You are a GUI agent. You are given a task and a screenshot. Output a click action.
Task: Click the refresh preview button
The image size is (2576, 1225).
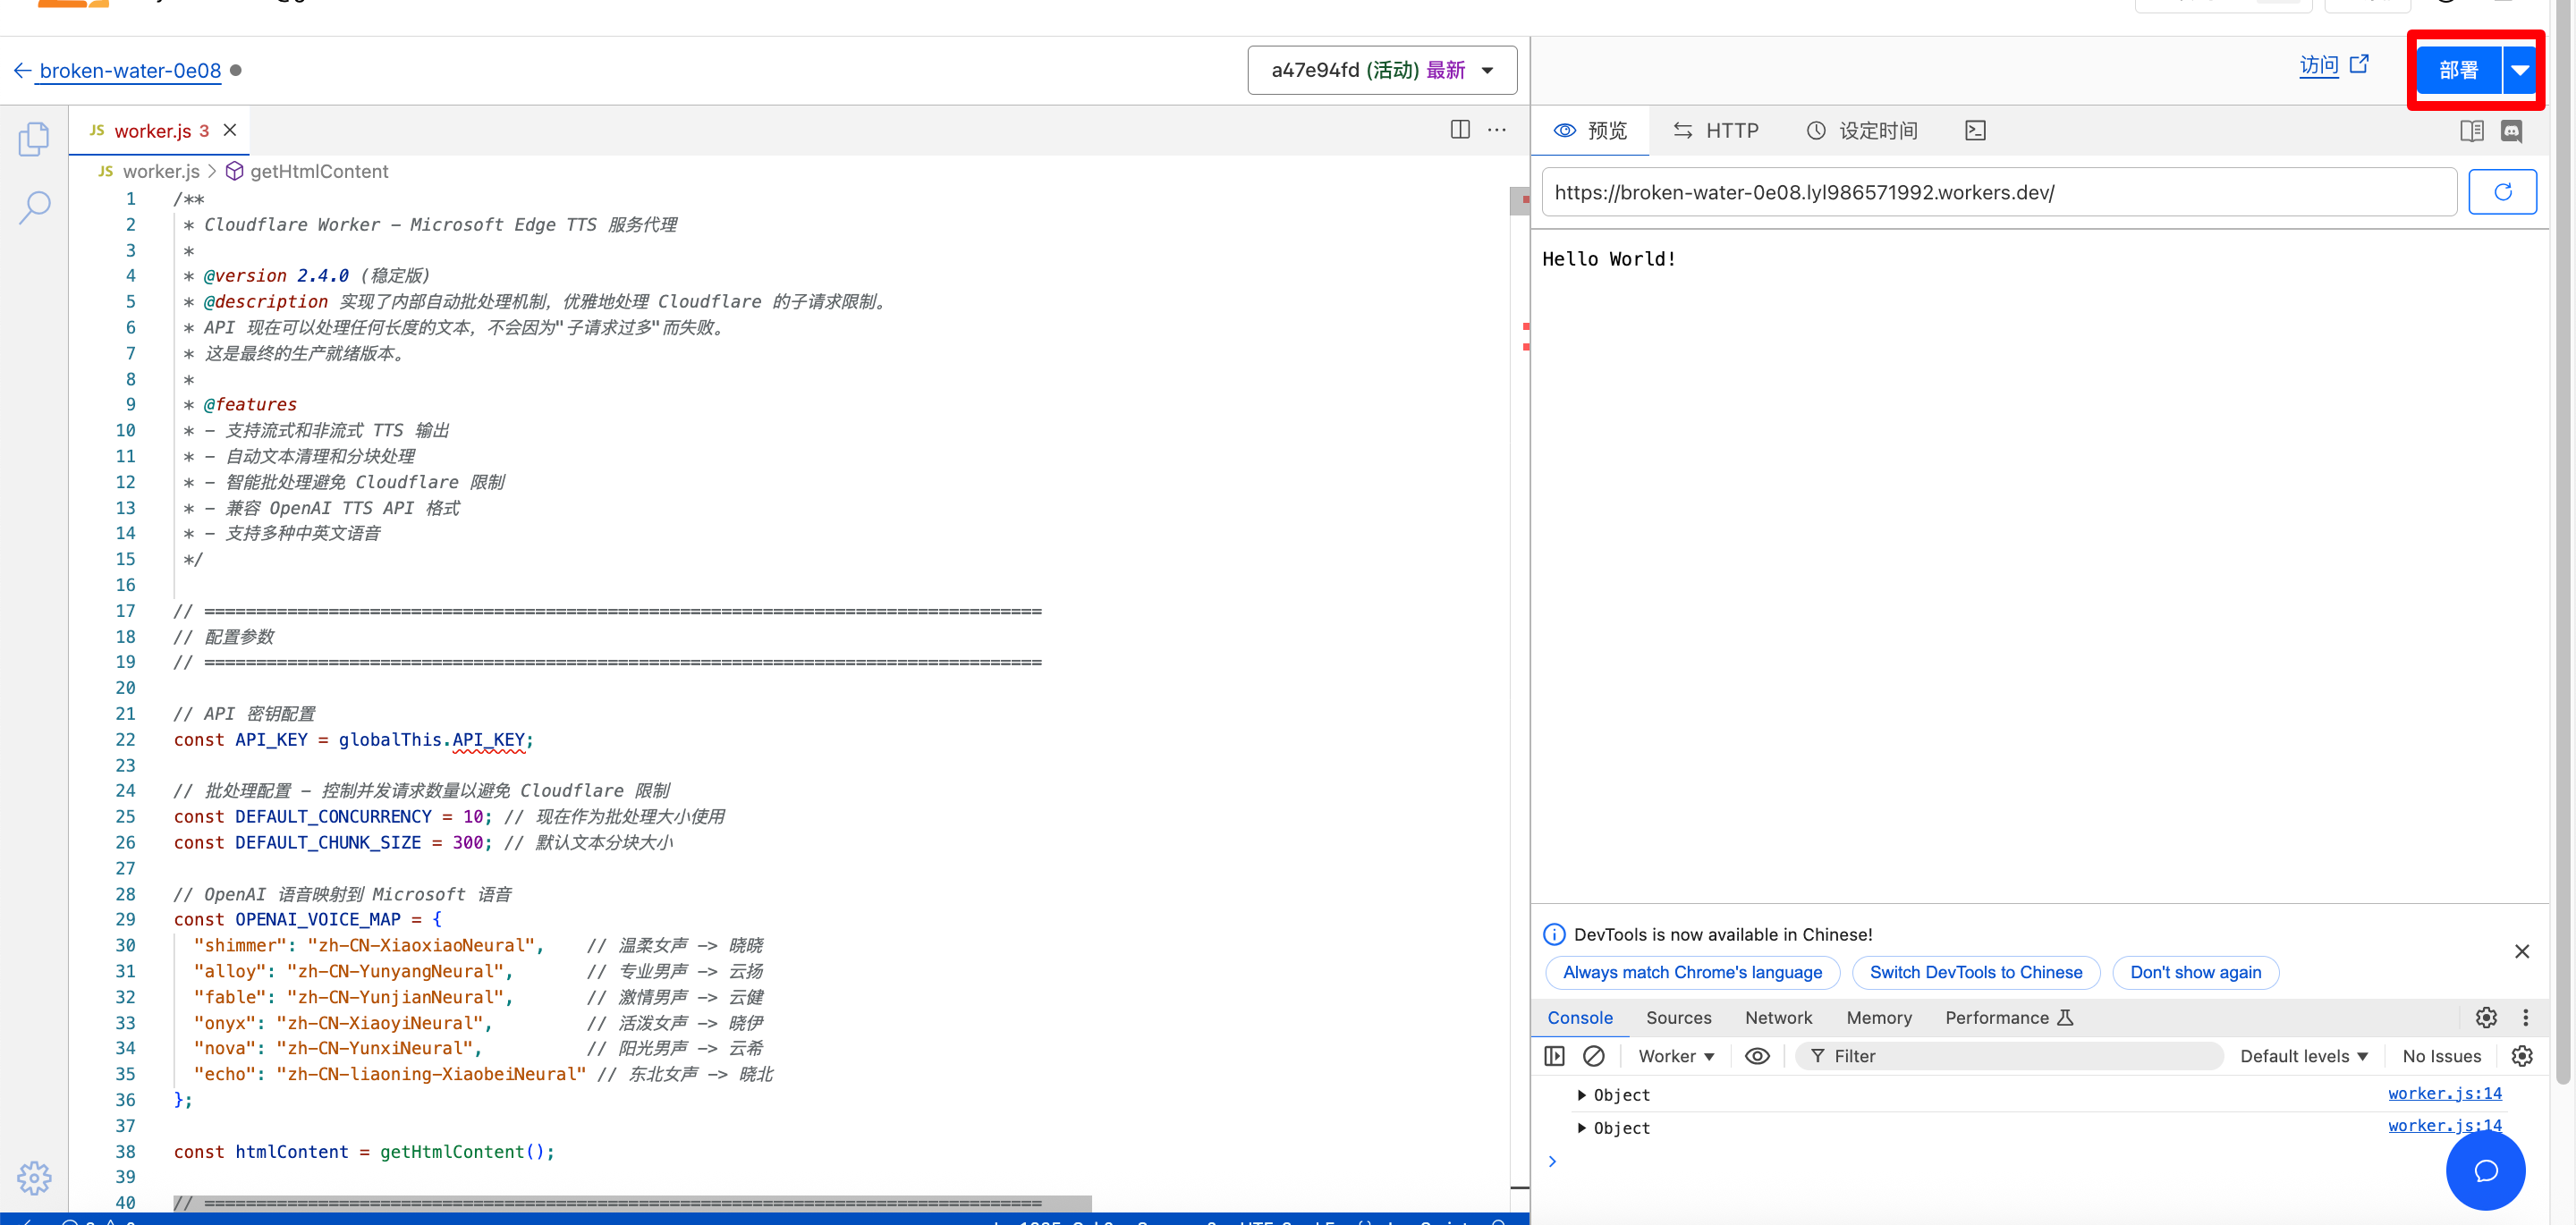2501,192
